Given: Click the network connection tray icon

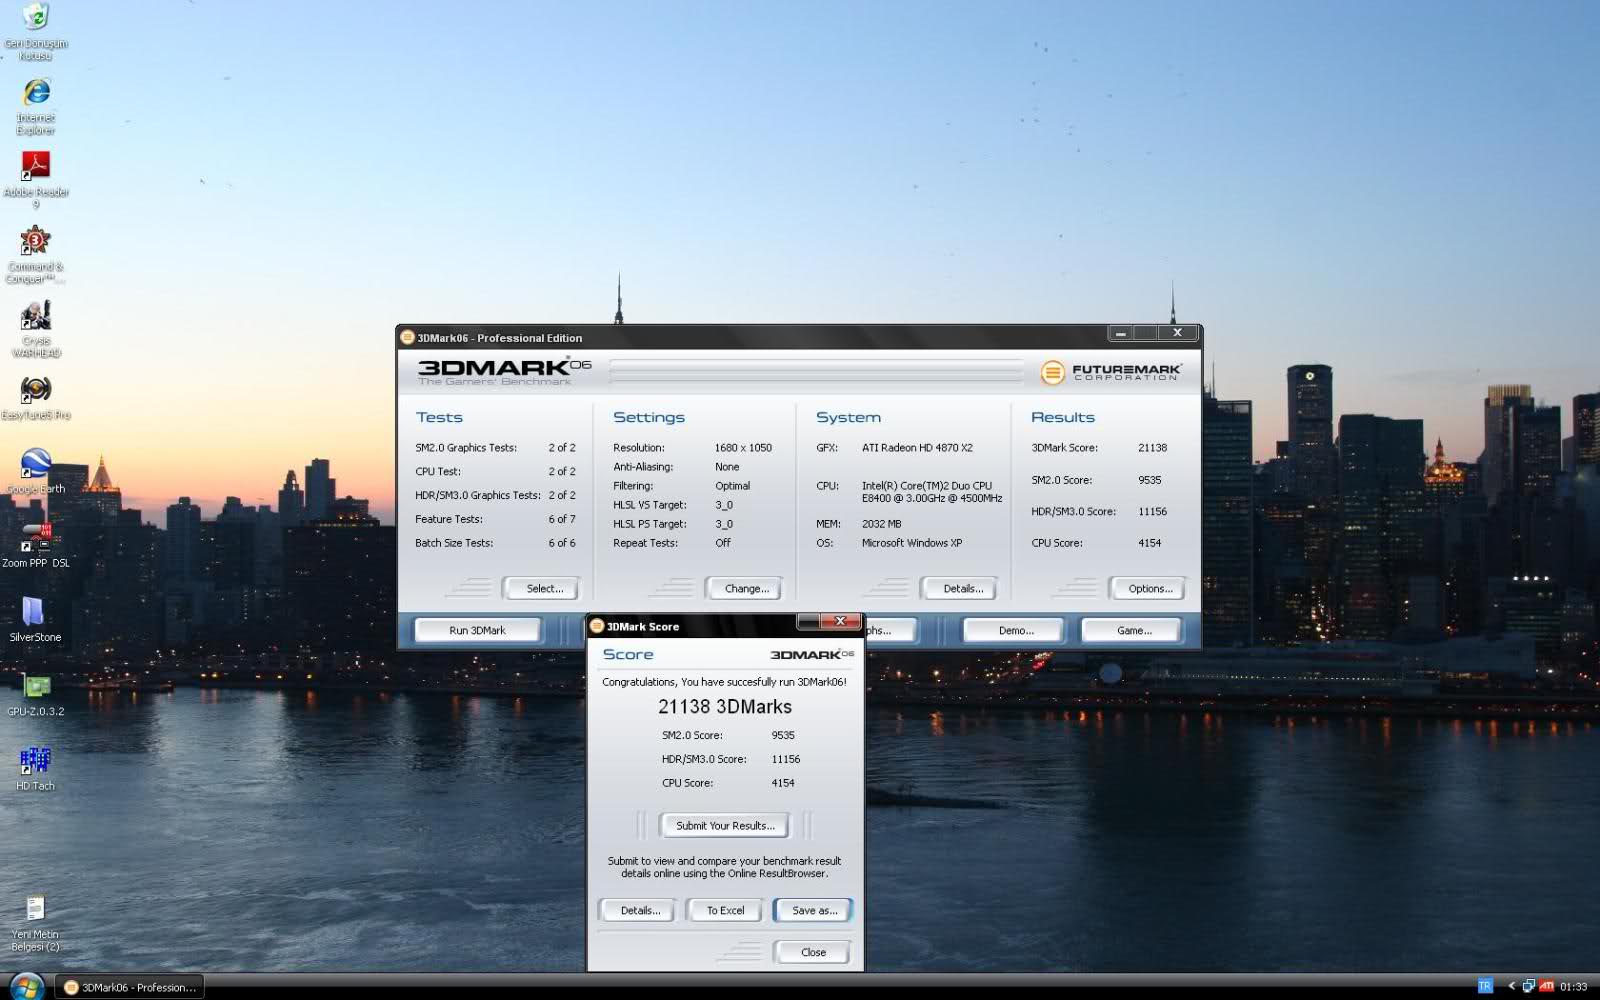Looking at the screenshot, I should (x=1528, y=987).
